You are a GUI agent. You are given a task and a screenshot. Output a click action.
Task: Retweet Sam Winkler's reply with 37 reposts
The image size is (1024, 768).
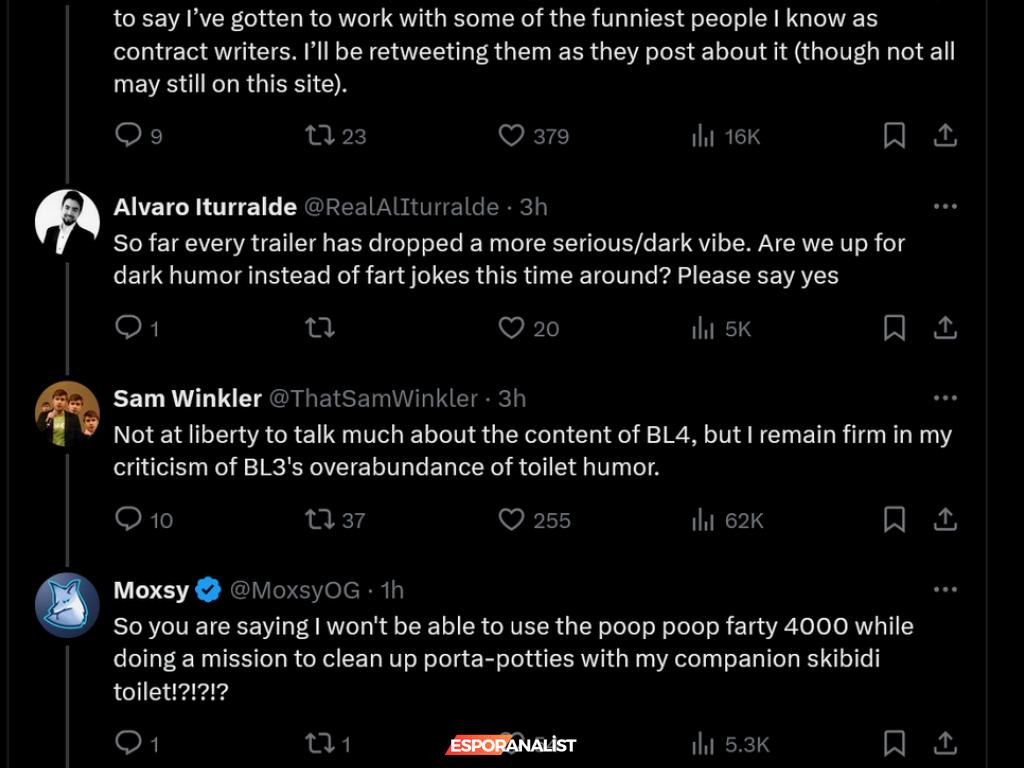tap(319, 520)
